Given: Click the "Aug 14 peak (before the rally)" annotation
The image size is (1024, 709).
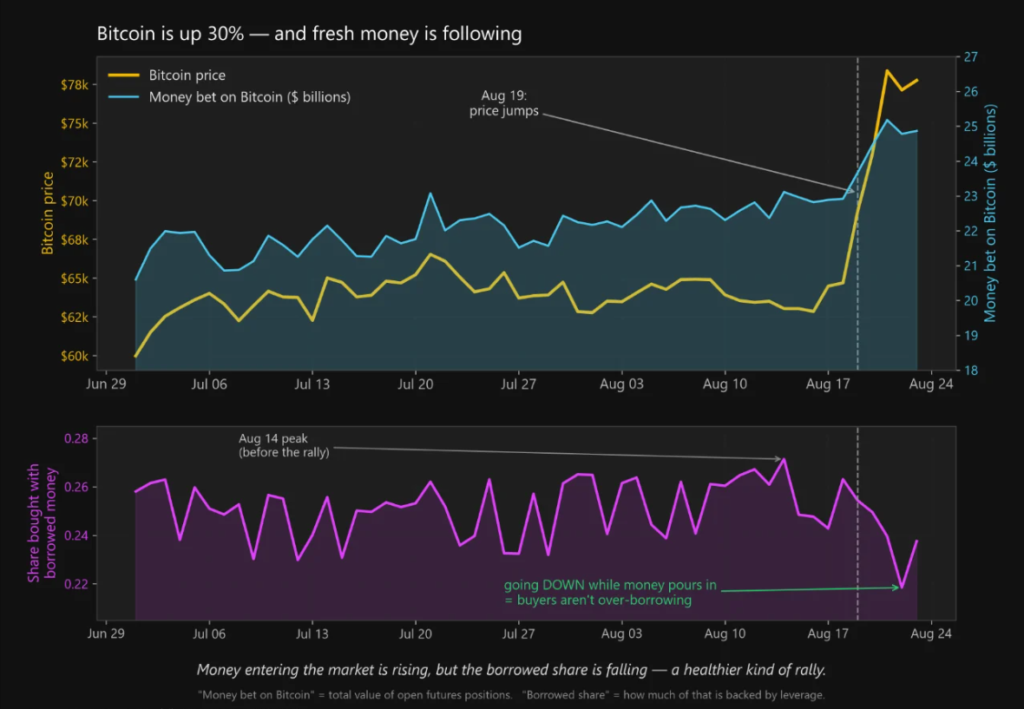Looking at the screenshot, I should pyautogui.click(x=283, y=445).
